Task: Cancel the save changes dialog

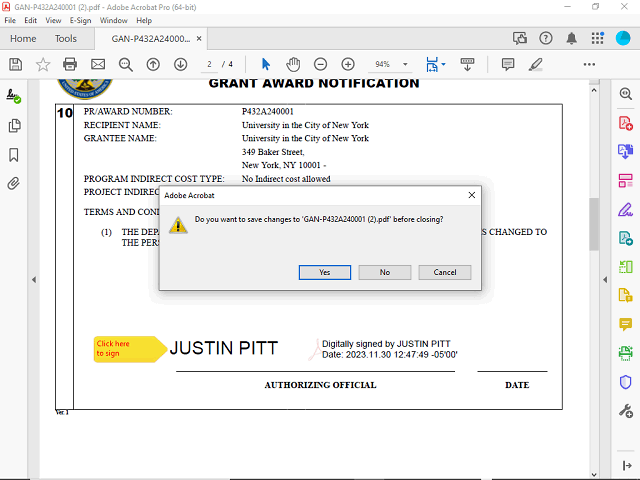Action: click(x=444, y=272)
